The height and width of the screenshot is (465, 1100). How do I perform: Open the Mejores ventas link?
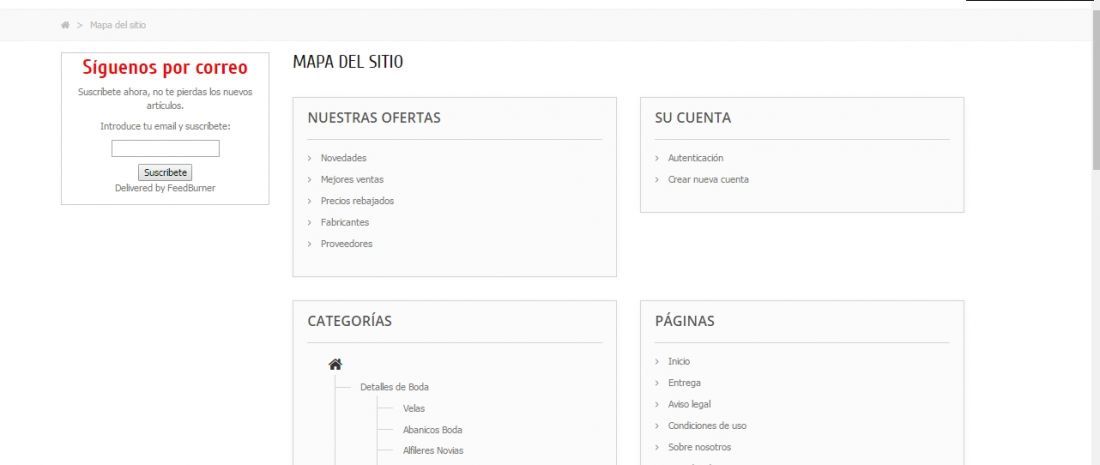coord(352,180)
